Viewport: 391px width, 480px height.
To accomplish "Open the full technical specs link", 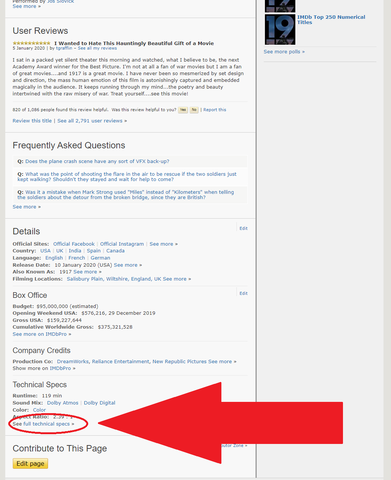I will pos(47,424).
